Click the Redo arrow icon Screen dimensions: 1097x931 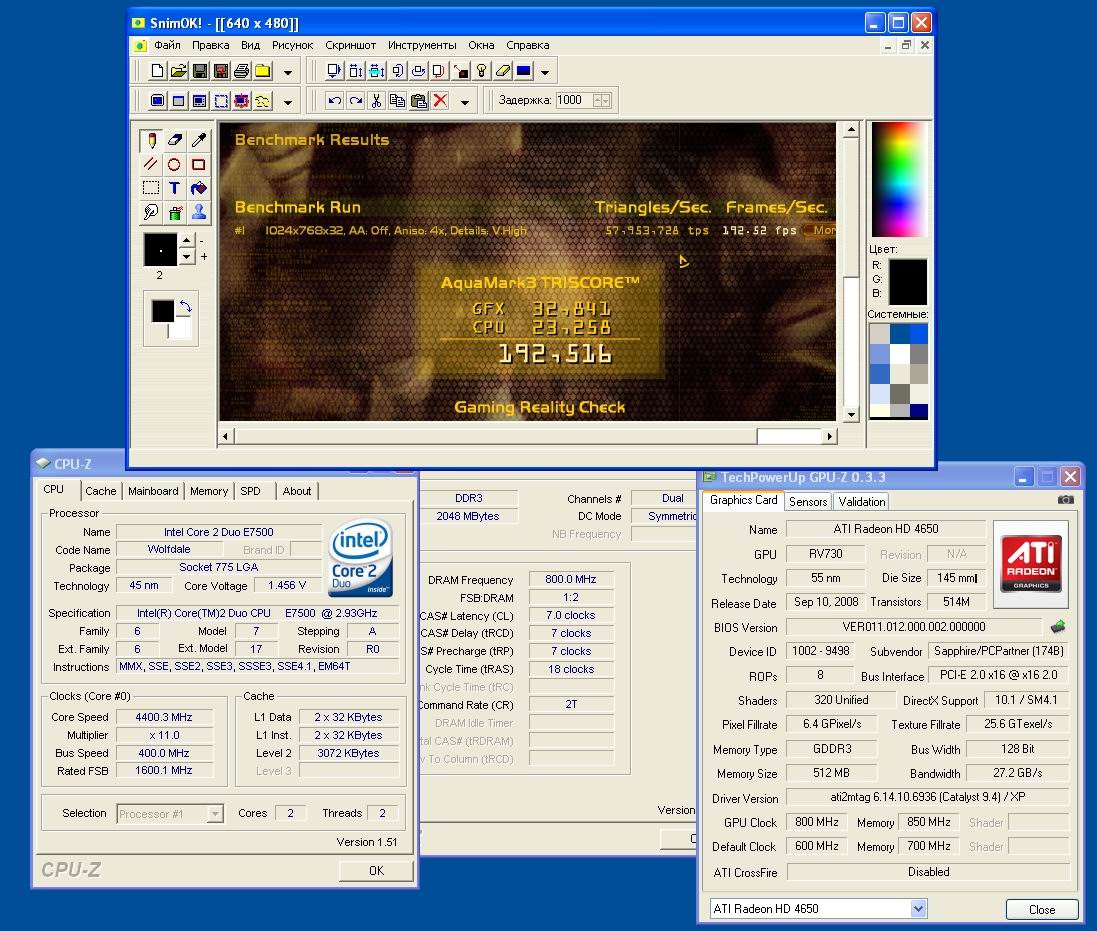(355, 101)
